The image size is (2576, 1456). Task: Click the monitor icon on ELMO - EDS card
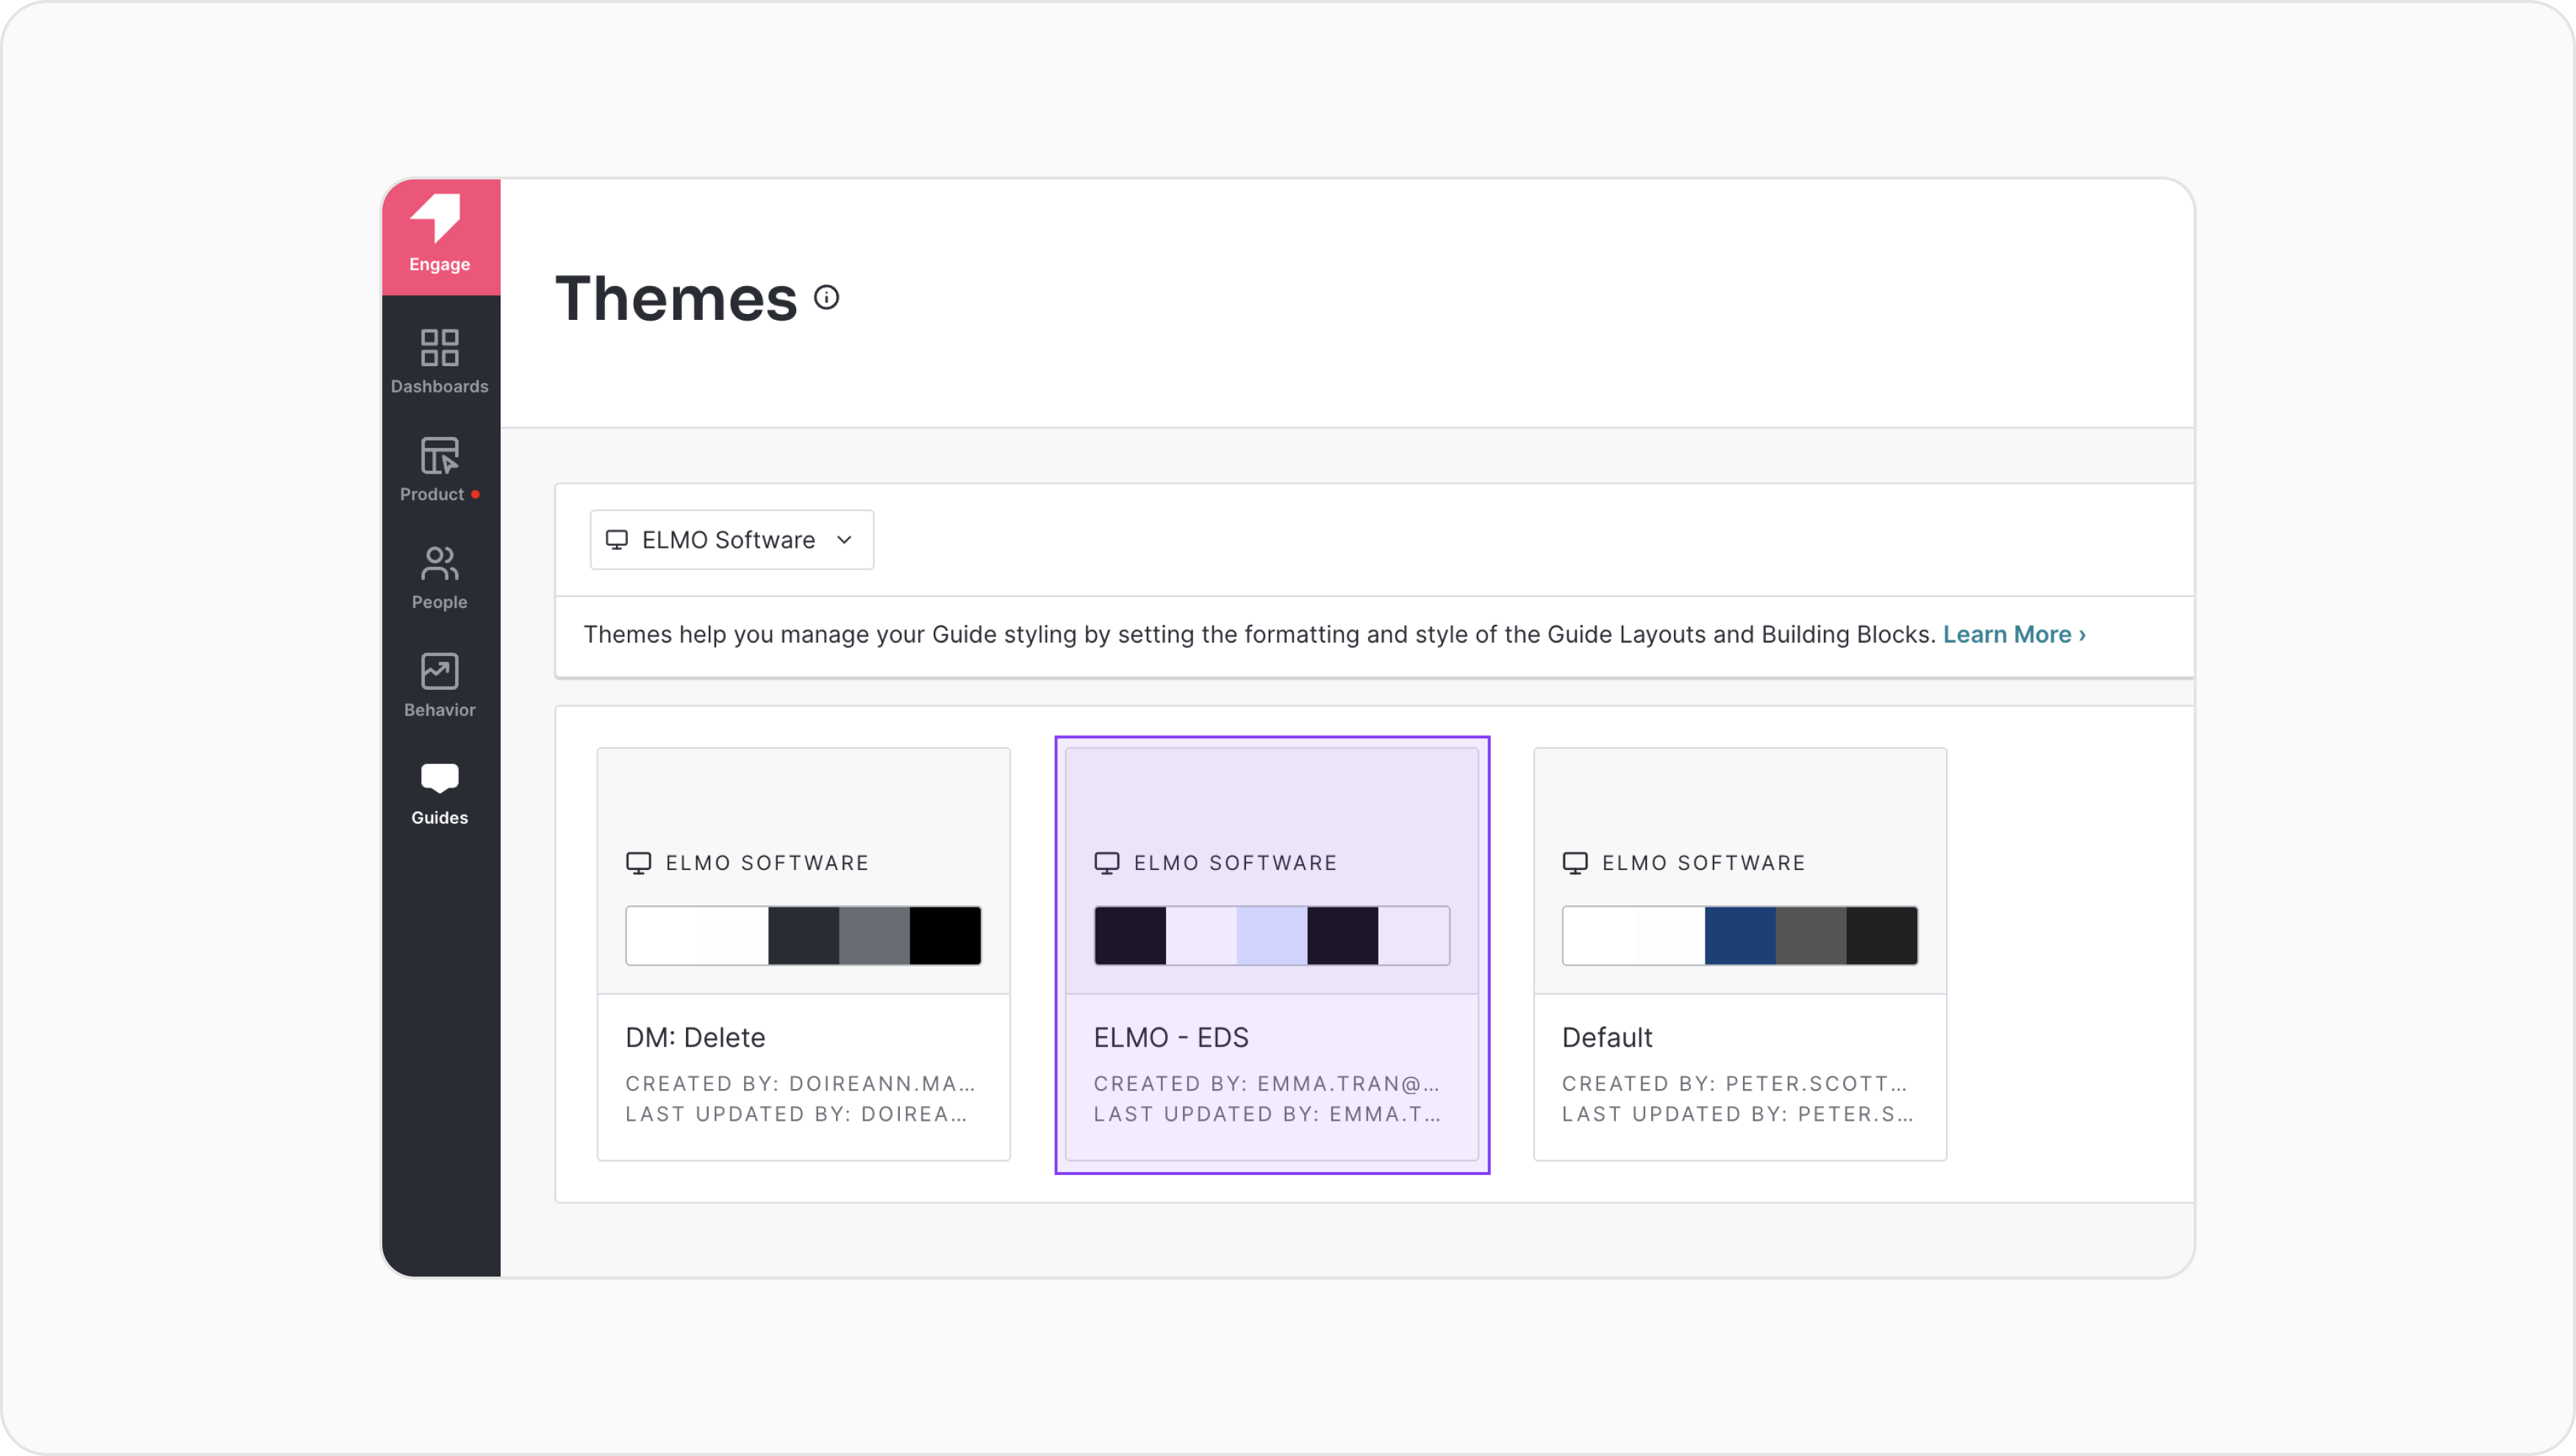point(1106,863)
